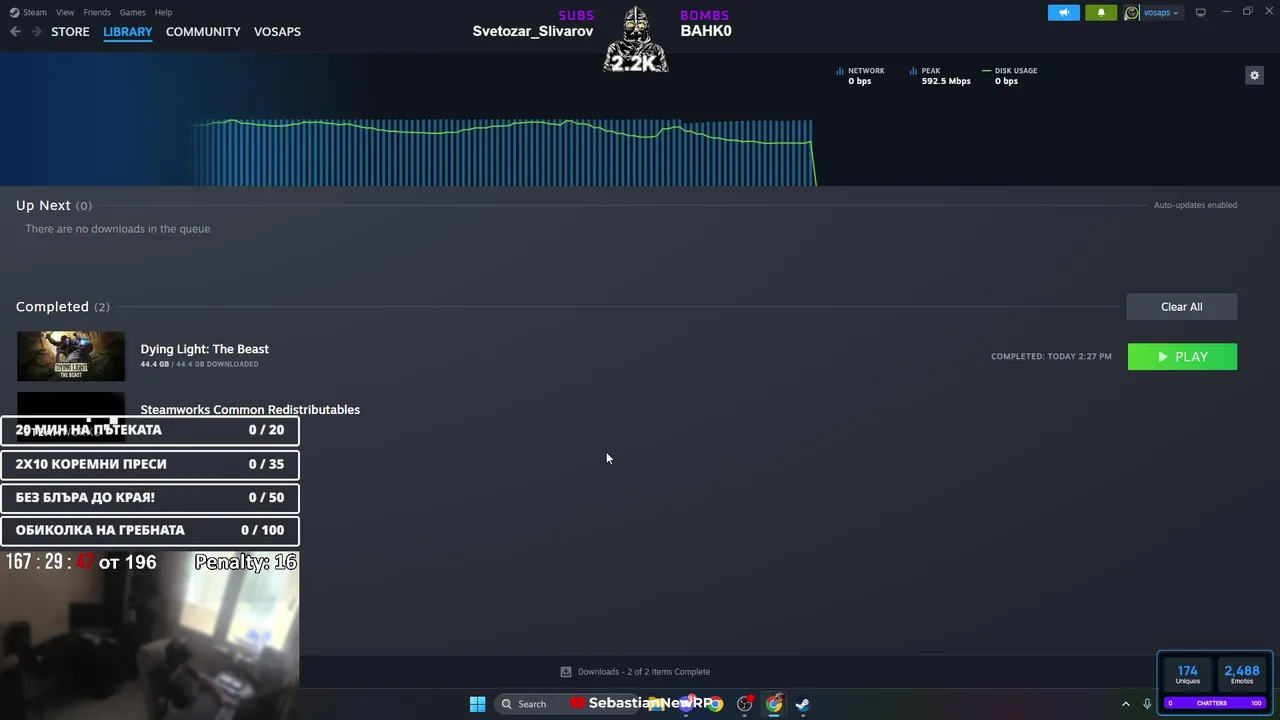The width and height of the screenshot is (1280, 720).
Task: Click the Clear All button
Action: (1182, 307)
